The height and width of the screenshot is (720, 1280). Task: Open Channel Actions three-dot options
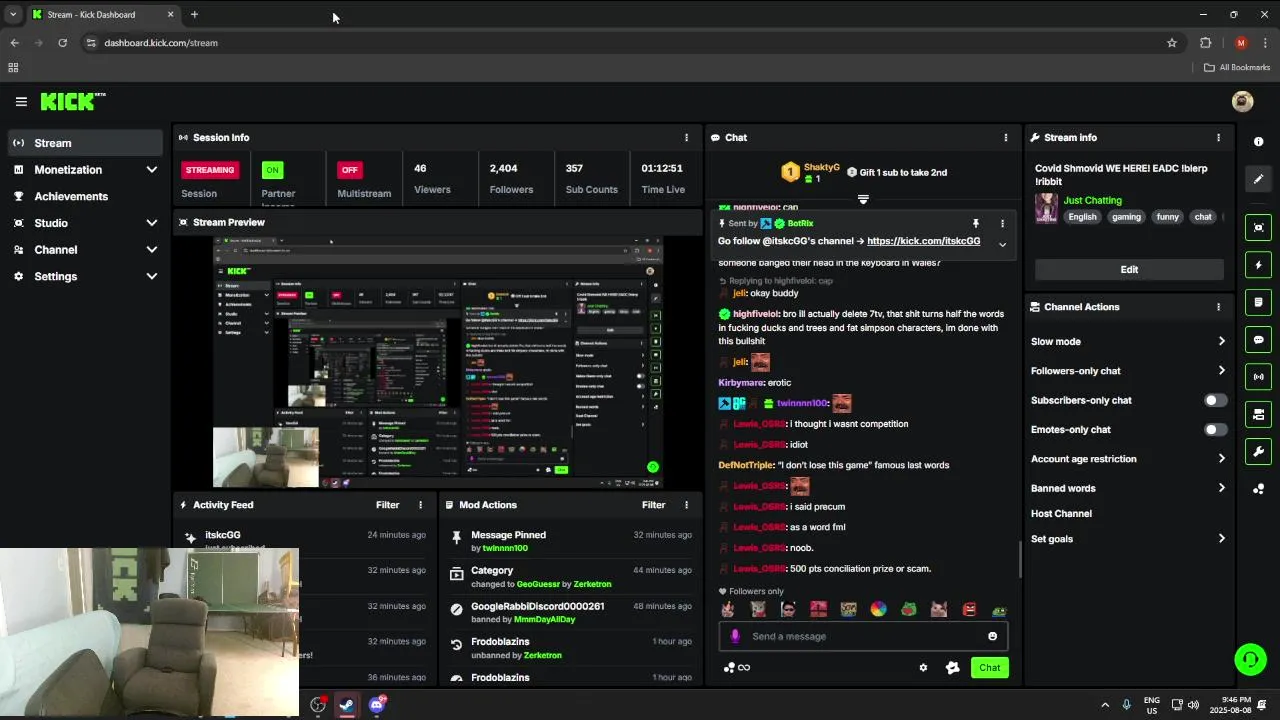1218,307
